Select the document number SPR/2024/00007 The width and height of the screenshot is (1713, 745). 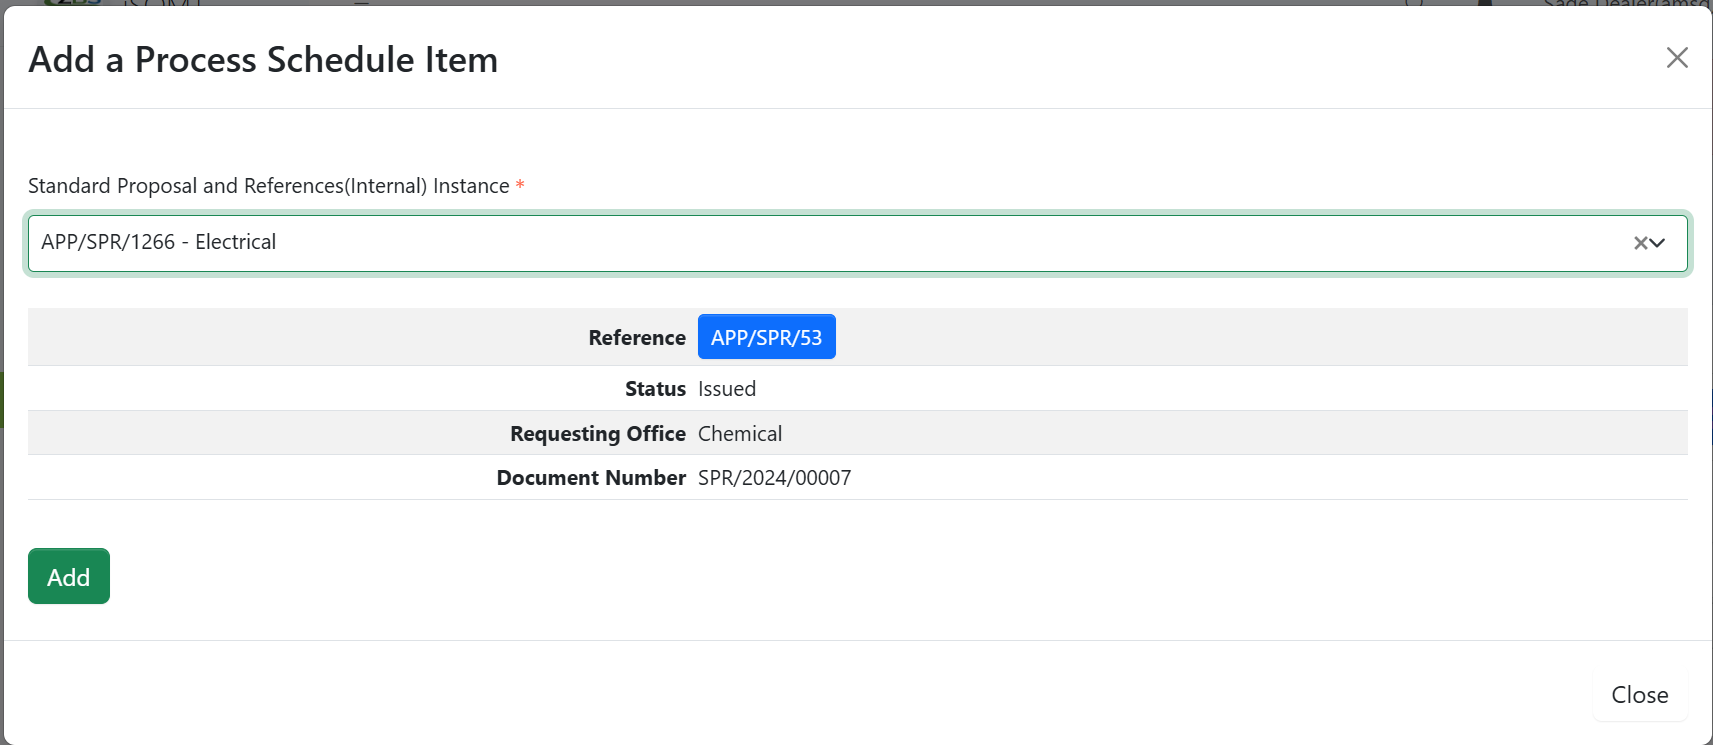click(x=774, y=478)
